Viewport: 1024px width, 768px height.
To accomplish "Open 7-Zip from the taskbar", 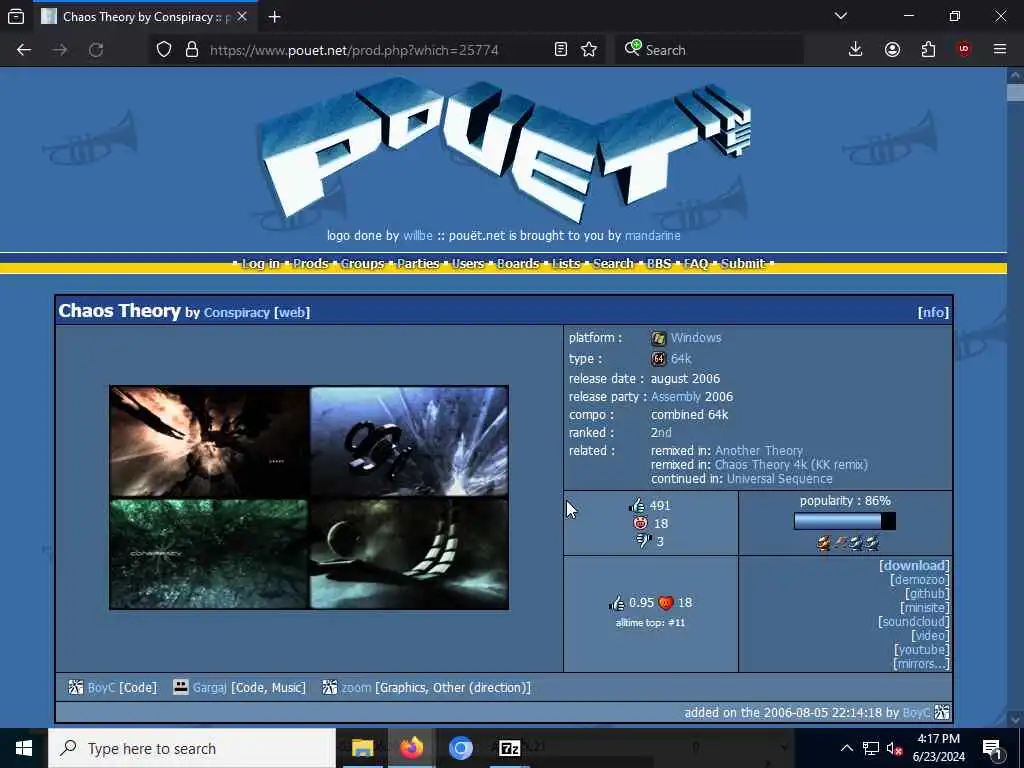I will [509, 748].
